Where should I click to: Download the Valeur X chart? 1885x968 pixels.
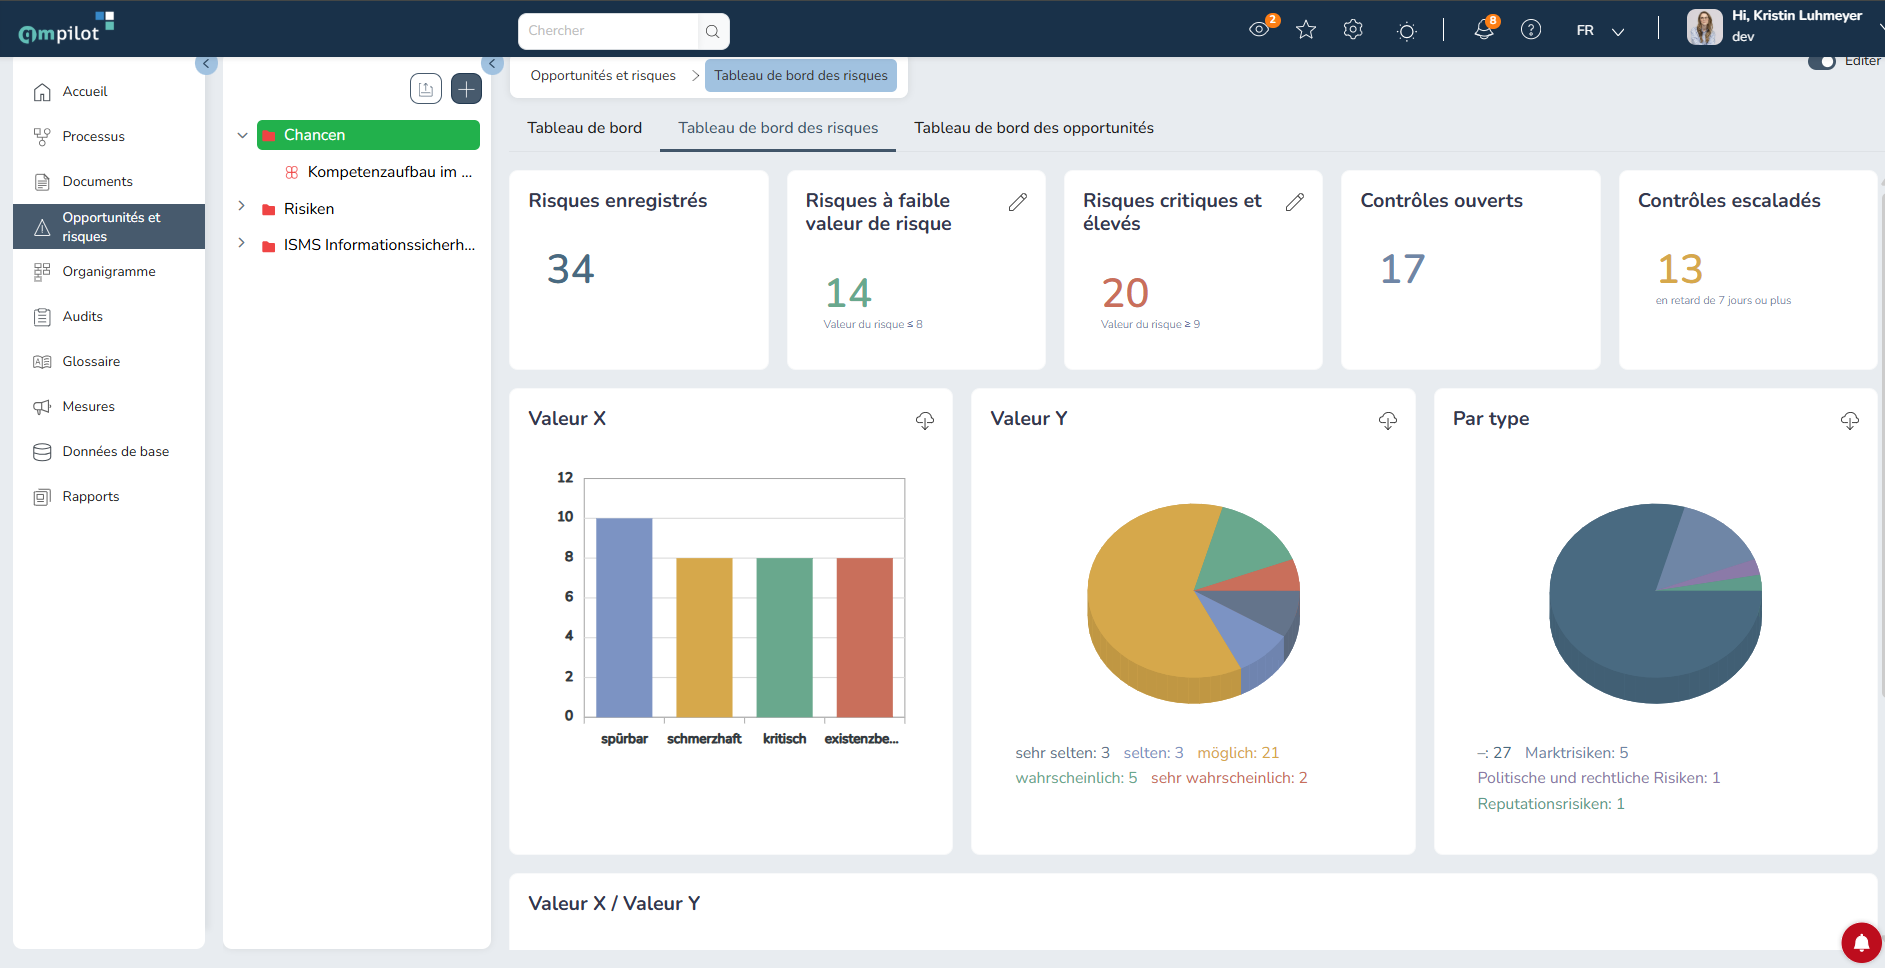click(x=925, y=421)
